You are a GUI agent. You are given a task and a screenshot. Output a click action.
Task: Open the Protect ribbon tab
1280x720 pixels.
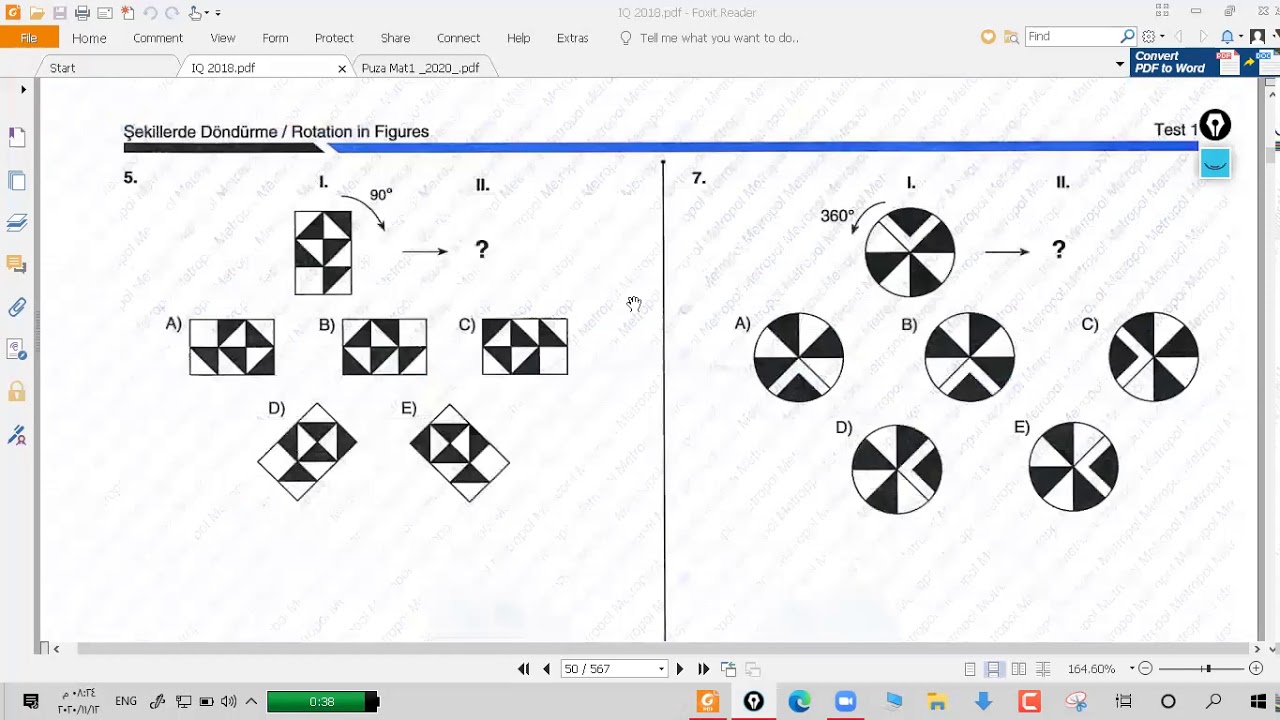[334, 38]
